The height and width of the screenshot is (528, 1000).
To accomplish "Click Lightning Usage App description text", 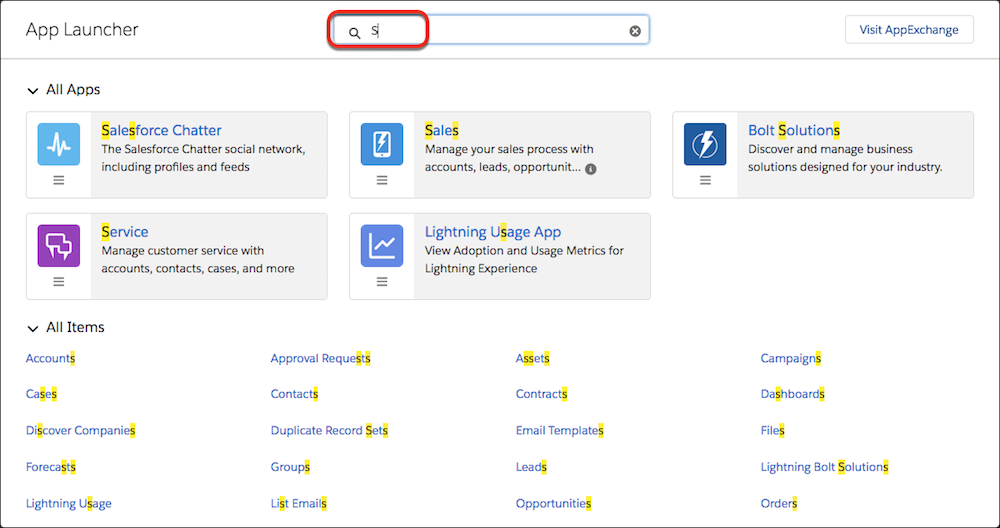I will point(524,260).
